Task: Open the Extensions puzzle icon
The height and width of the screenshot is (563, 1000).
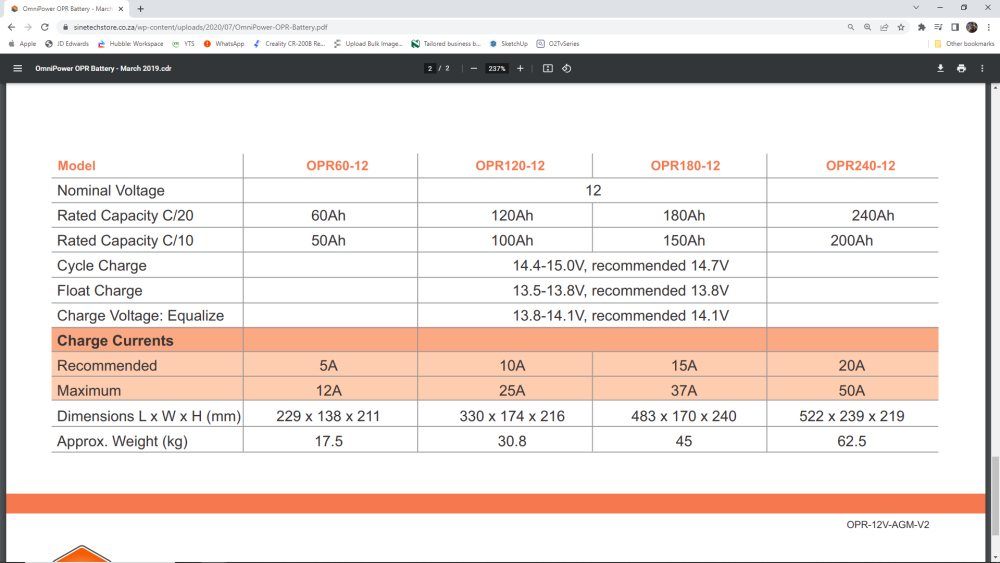Action: pyautogui.click(x=922, y=27)
